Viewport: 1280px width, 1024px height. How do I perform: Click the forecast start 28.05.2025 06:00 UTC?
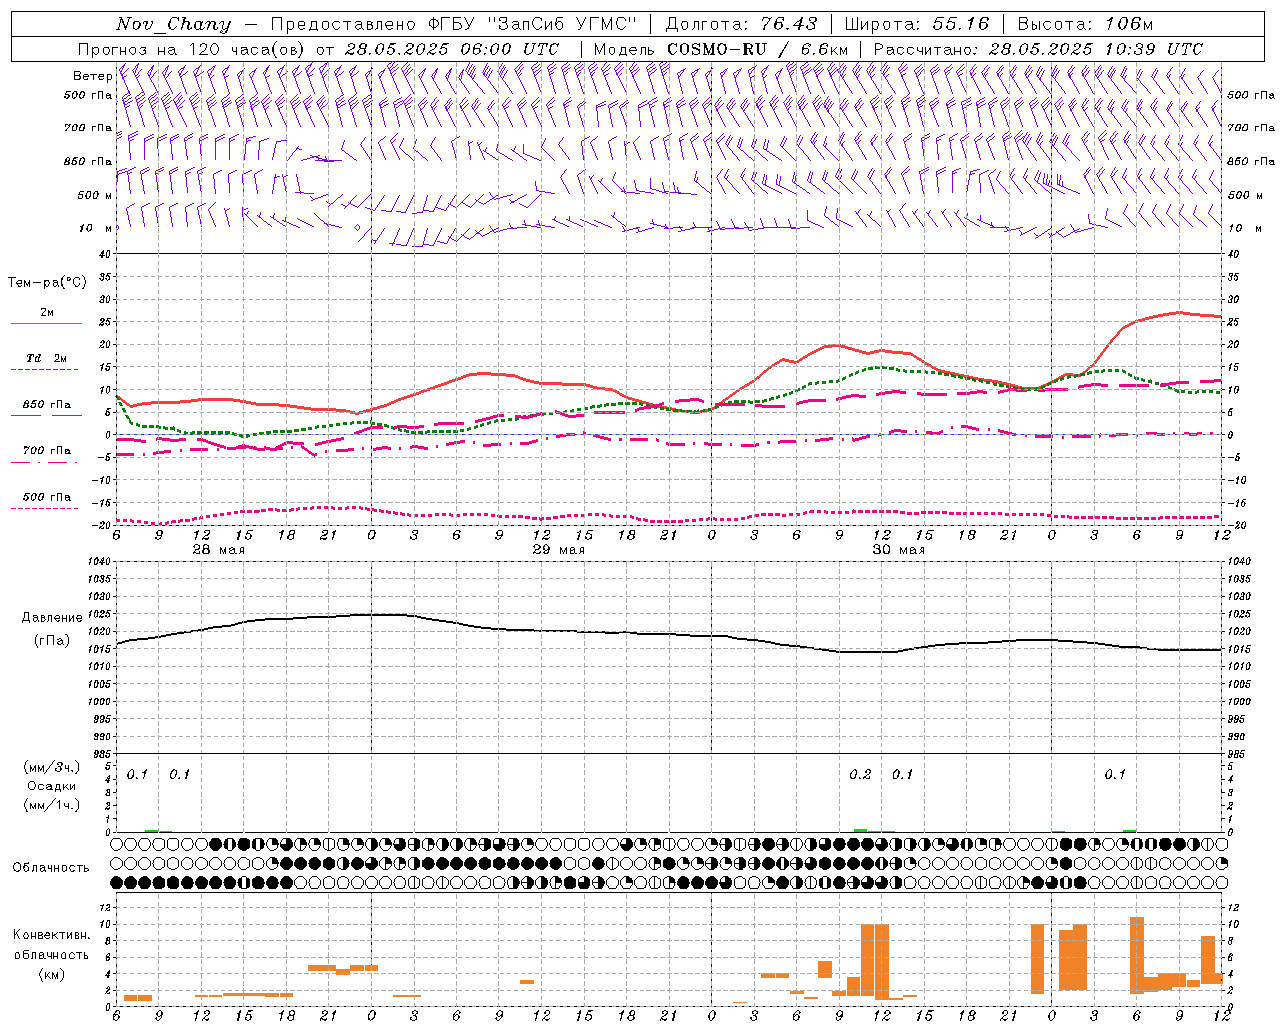(x=452, y=49)
